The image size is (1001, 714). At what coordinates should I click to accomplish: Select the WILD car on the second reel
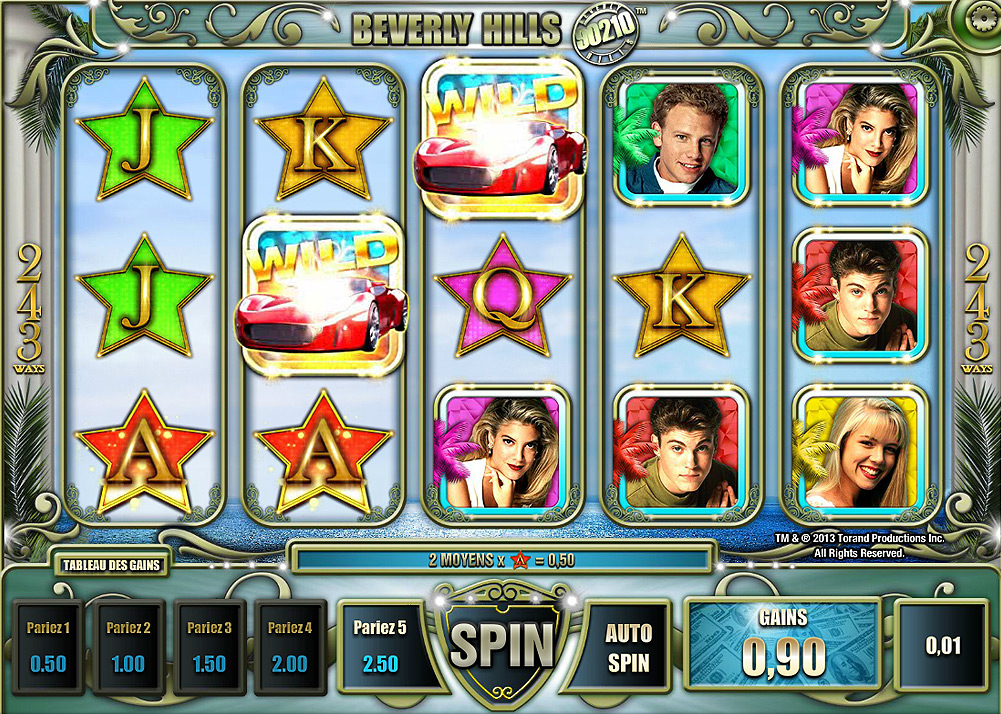[x=322, y=295]
